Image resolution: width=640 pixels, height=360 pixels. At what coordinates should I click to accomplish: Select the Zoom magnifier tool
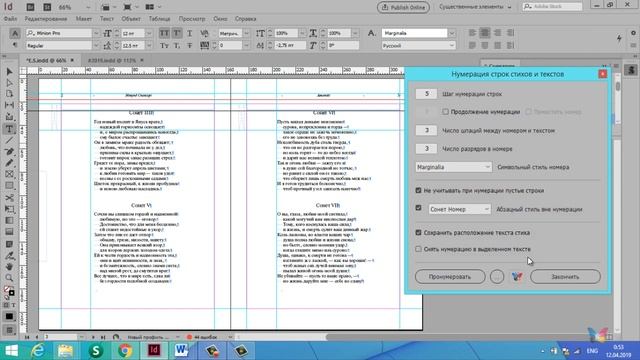[9, 278]
